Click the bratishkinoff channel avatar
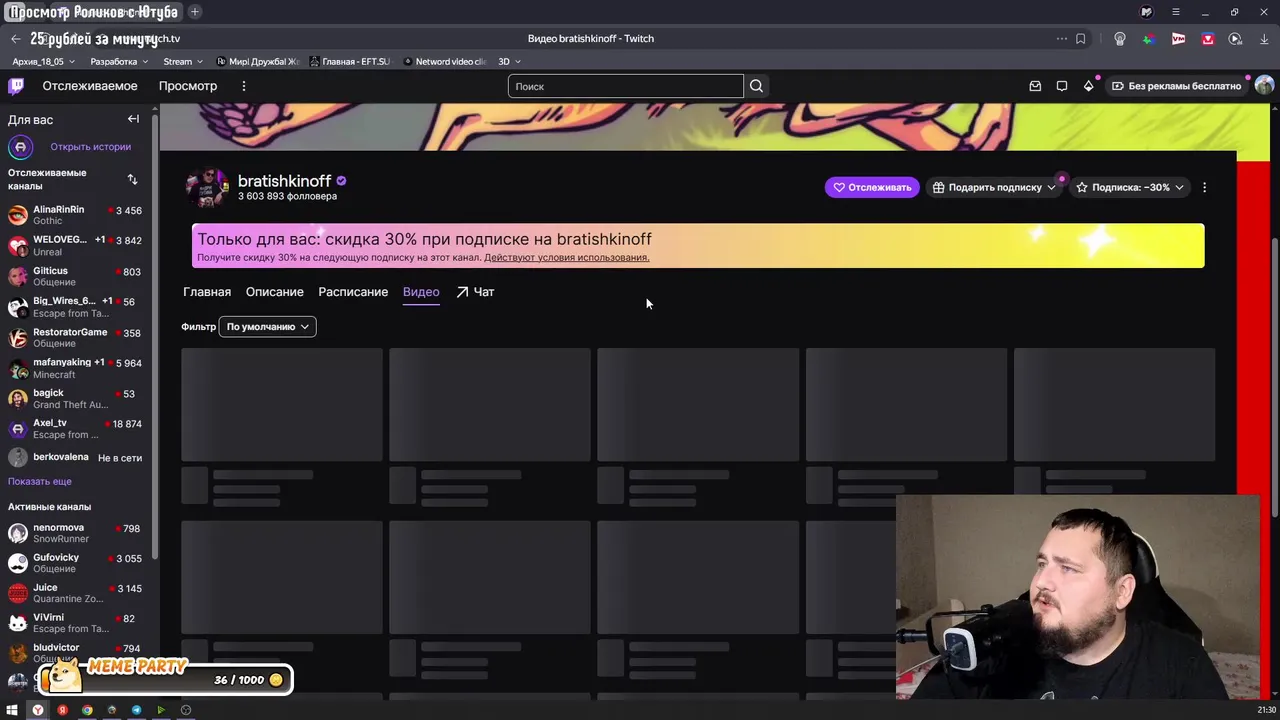 pyautogui.click(x=207, y=187)
